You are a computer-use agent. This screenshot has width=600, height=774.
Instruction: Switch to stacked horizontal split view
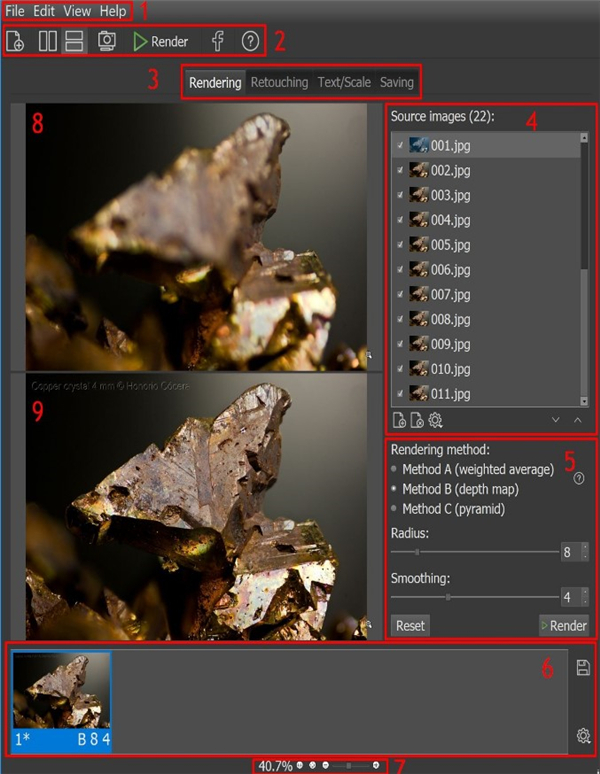pyautogui.click(x=73, y=41)
